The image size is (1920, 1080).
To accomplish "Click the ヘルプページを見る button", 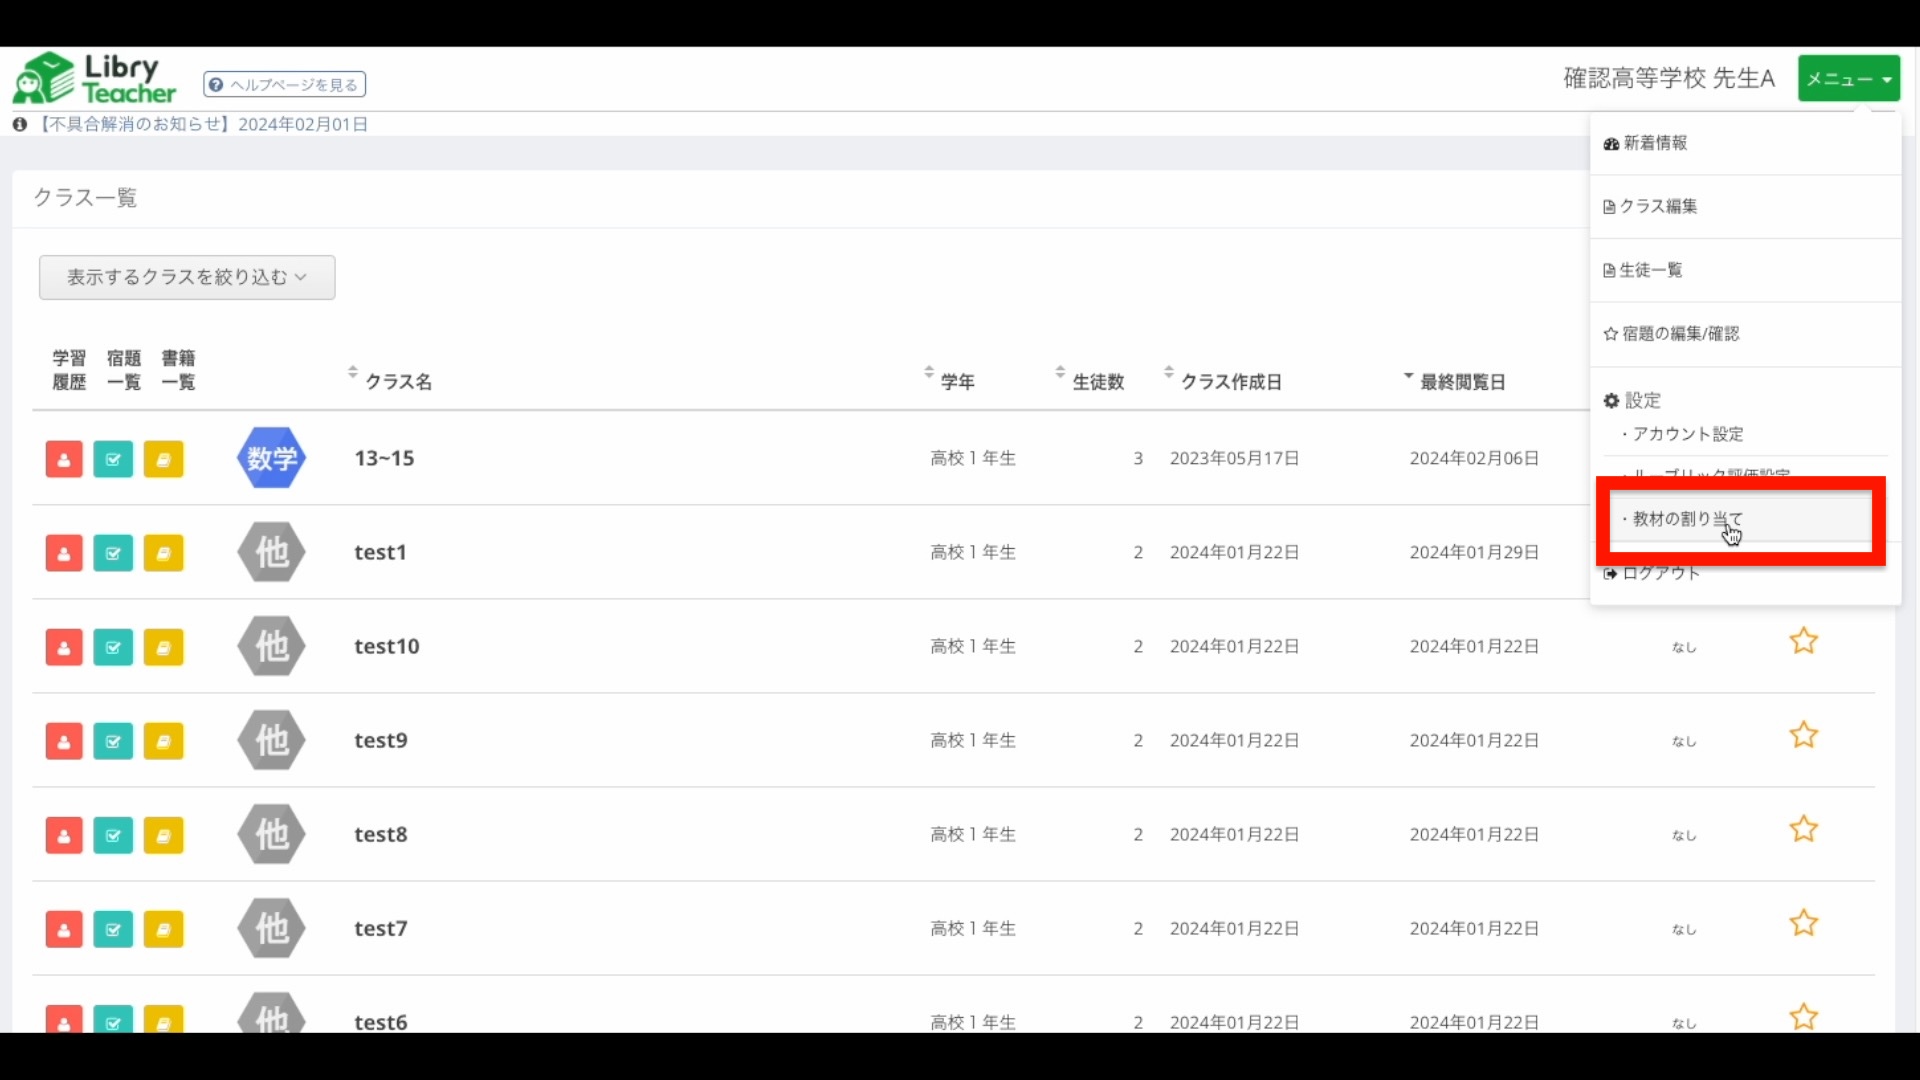I will tap(284, 84).
